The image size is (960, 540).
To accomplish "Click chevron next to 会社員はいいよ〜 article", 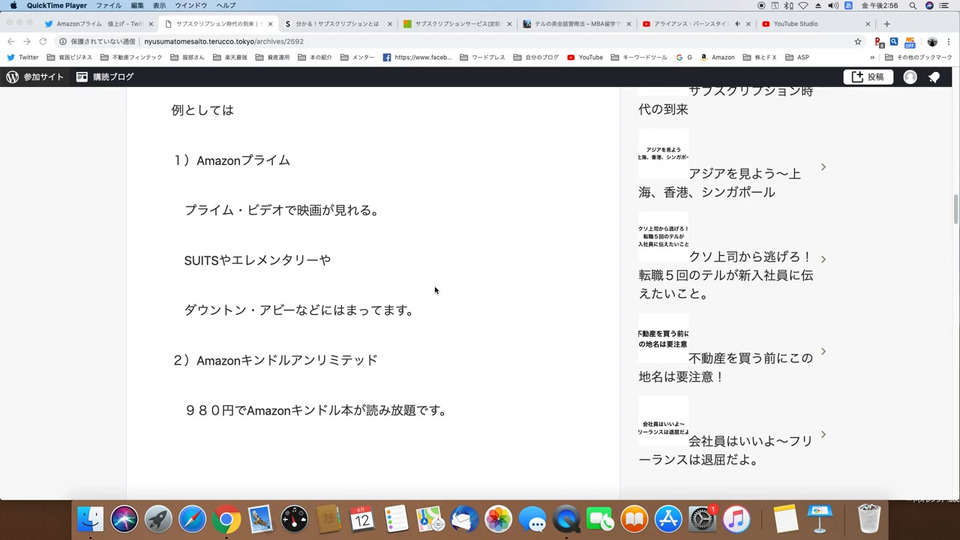I will click(823, 434).
